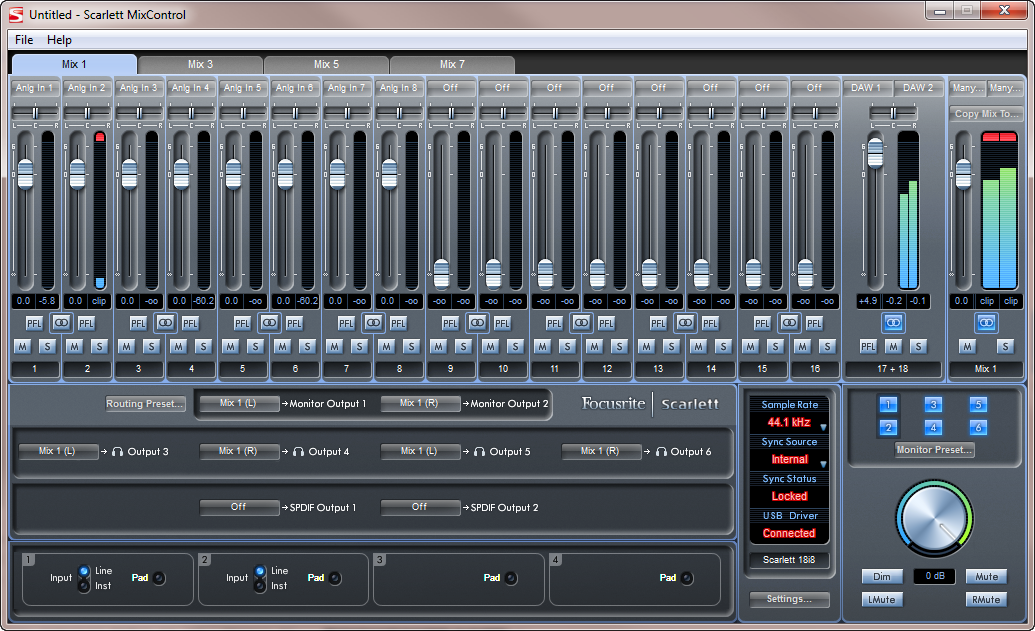Open Monitor Output 1 source dropdown

(x=238, y=403)
